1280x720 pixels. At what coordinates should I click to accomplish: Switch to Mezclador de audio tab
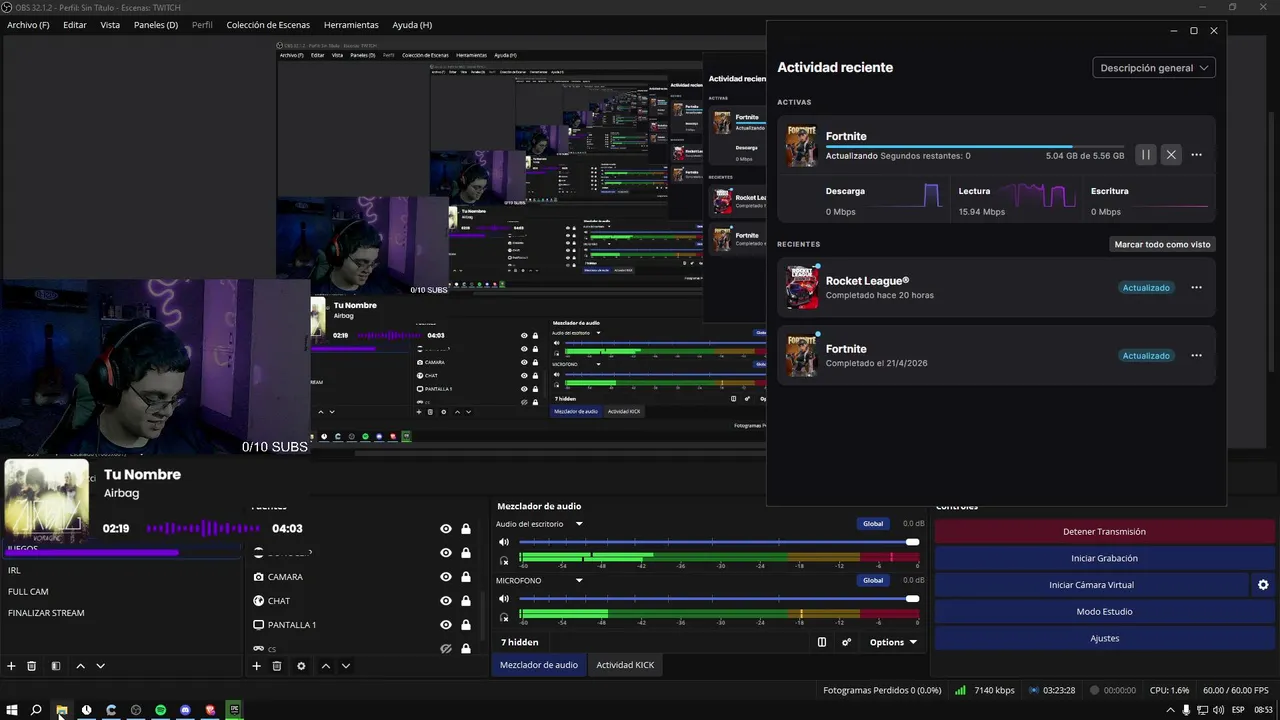(x=539, y=665)
